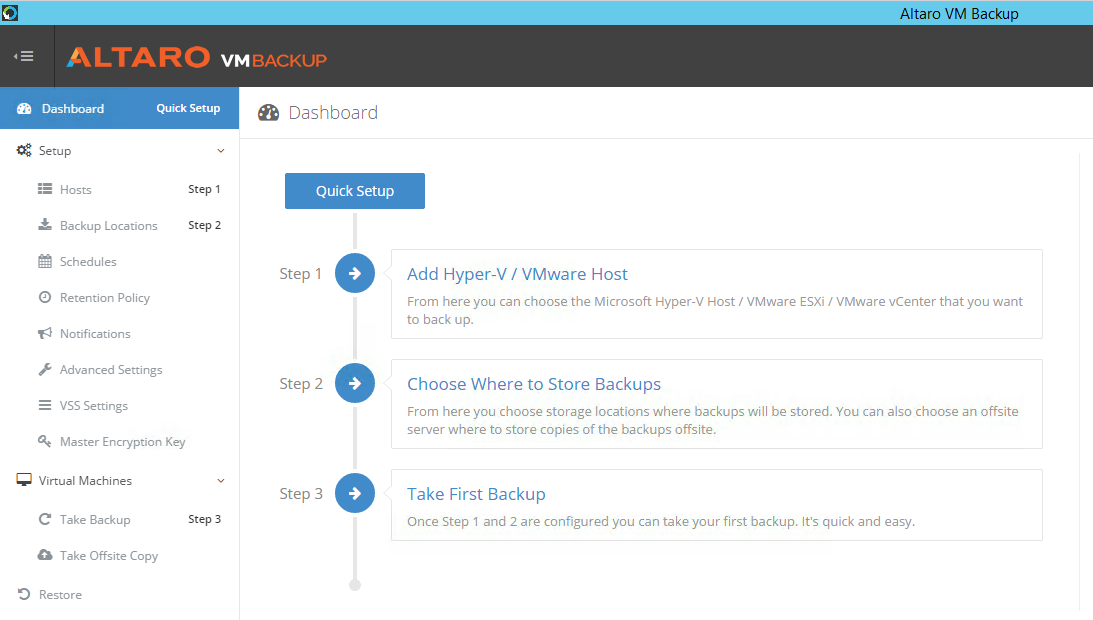
Task: Open Take First Backup link
Action: point(476,494)
